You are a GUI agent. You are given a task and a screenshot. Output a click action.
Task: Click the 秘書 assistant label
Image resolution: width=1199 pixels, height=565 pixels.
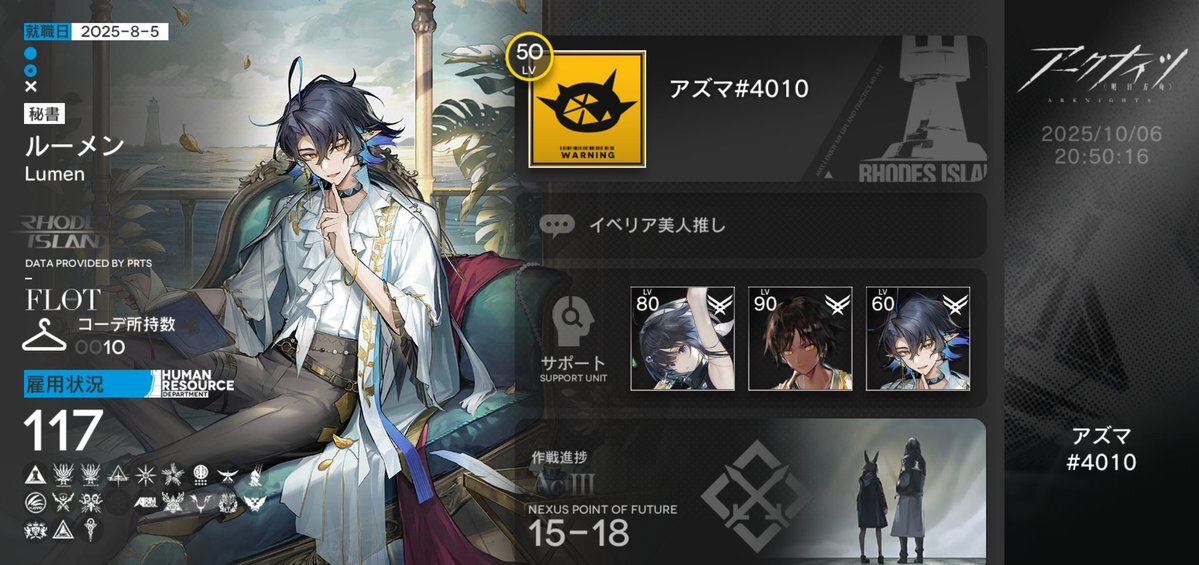[x=44, y=114]
